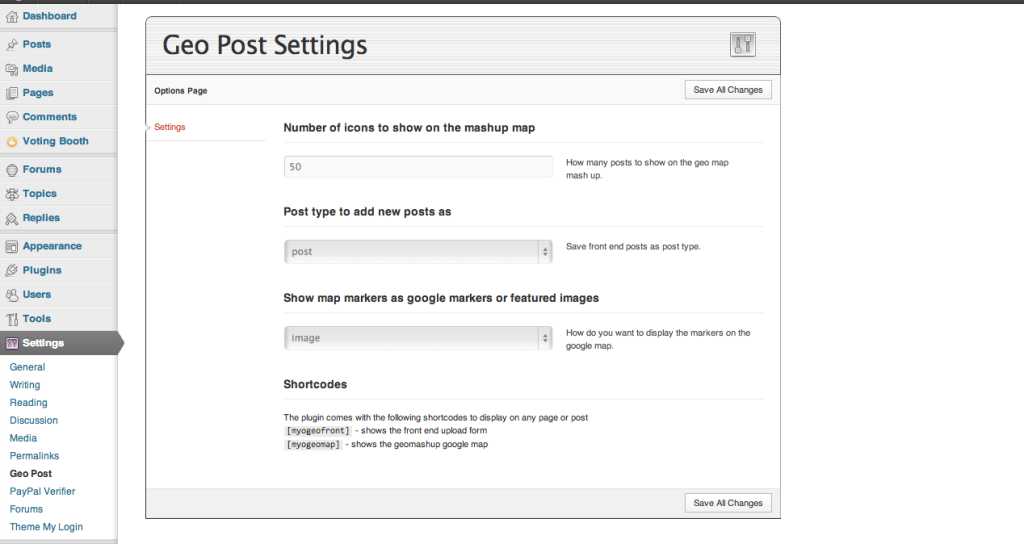Select the Settings tab in options page
This screenshot has height=544, width=1024.
[x=170, y=127]
